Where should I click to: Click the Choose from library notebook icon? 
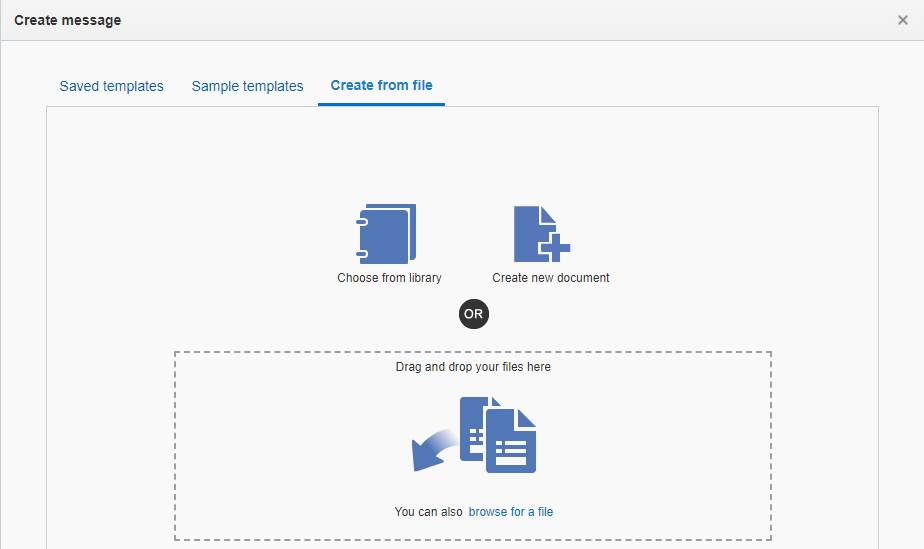pos(387,234)
